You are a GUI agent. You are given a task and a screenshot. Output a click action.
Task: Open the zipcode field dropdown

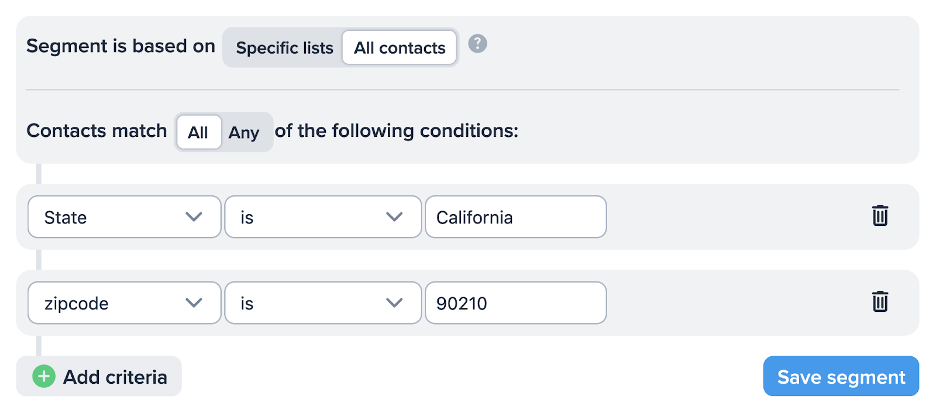click(124, 303)
